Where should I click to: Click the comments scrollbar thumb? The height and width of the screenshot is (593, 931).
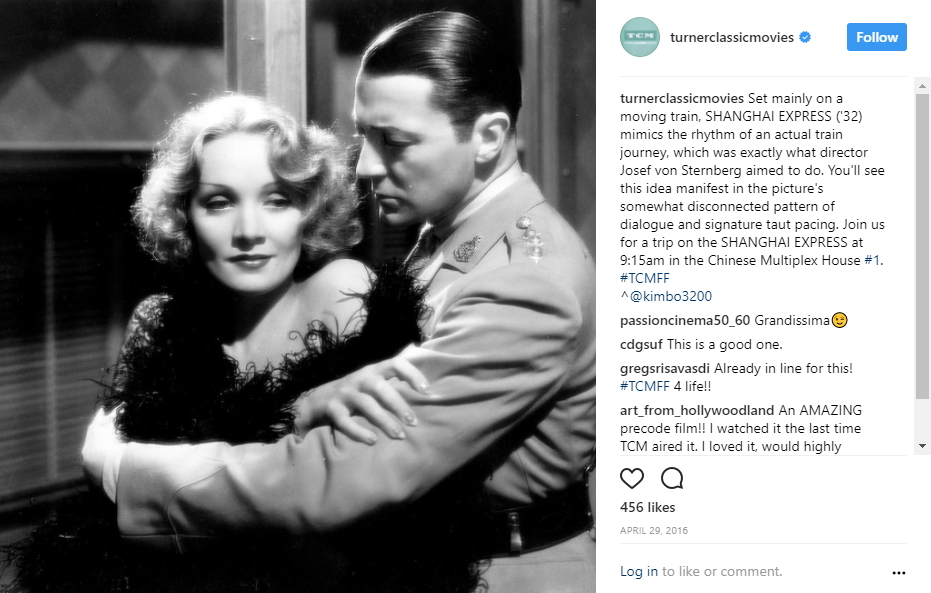(x=922, y=246)
